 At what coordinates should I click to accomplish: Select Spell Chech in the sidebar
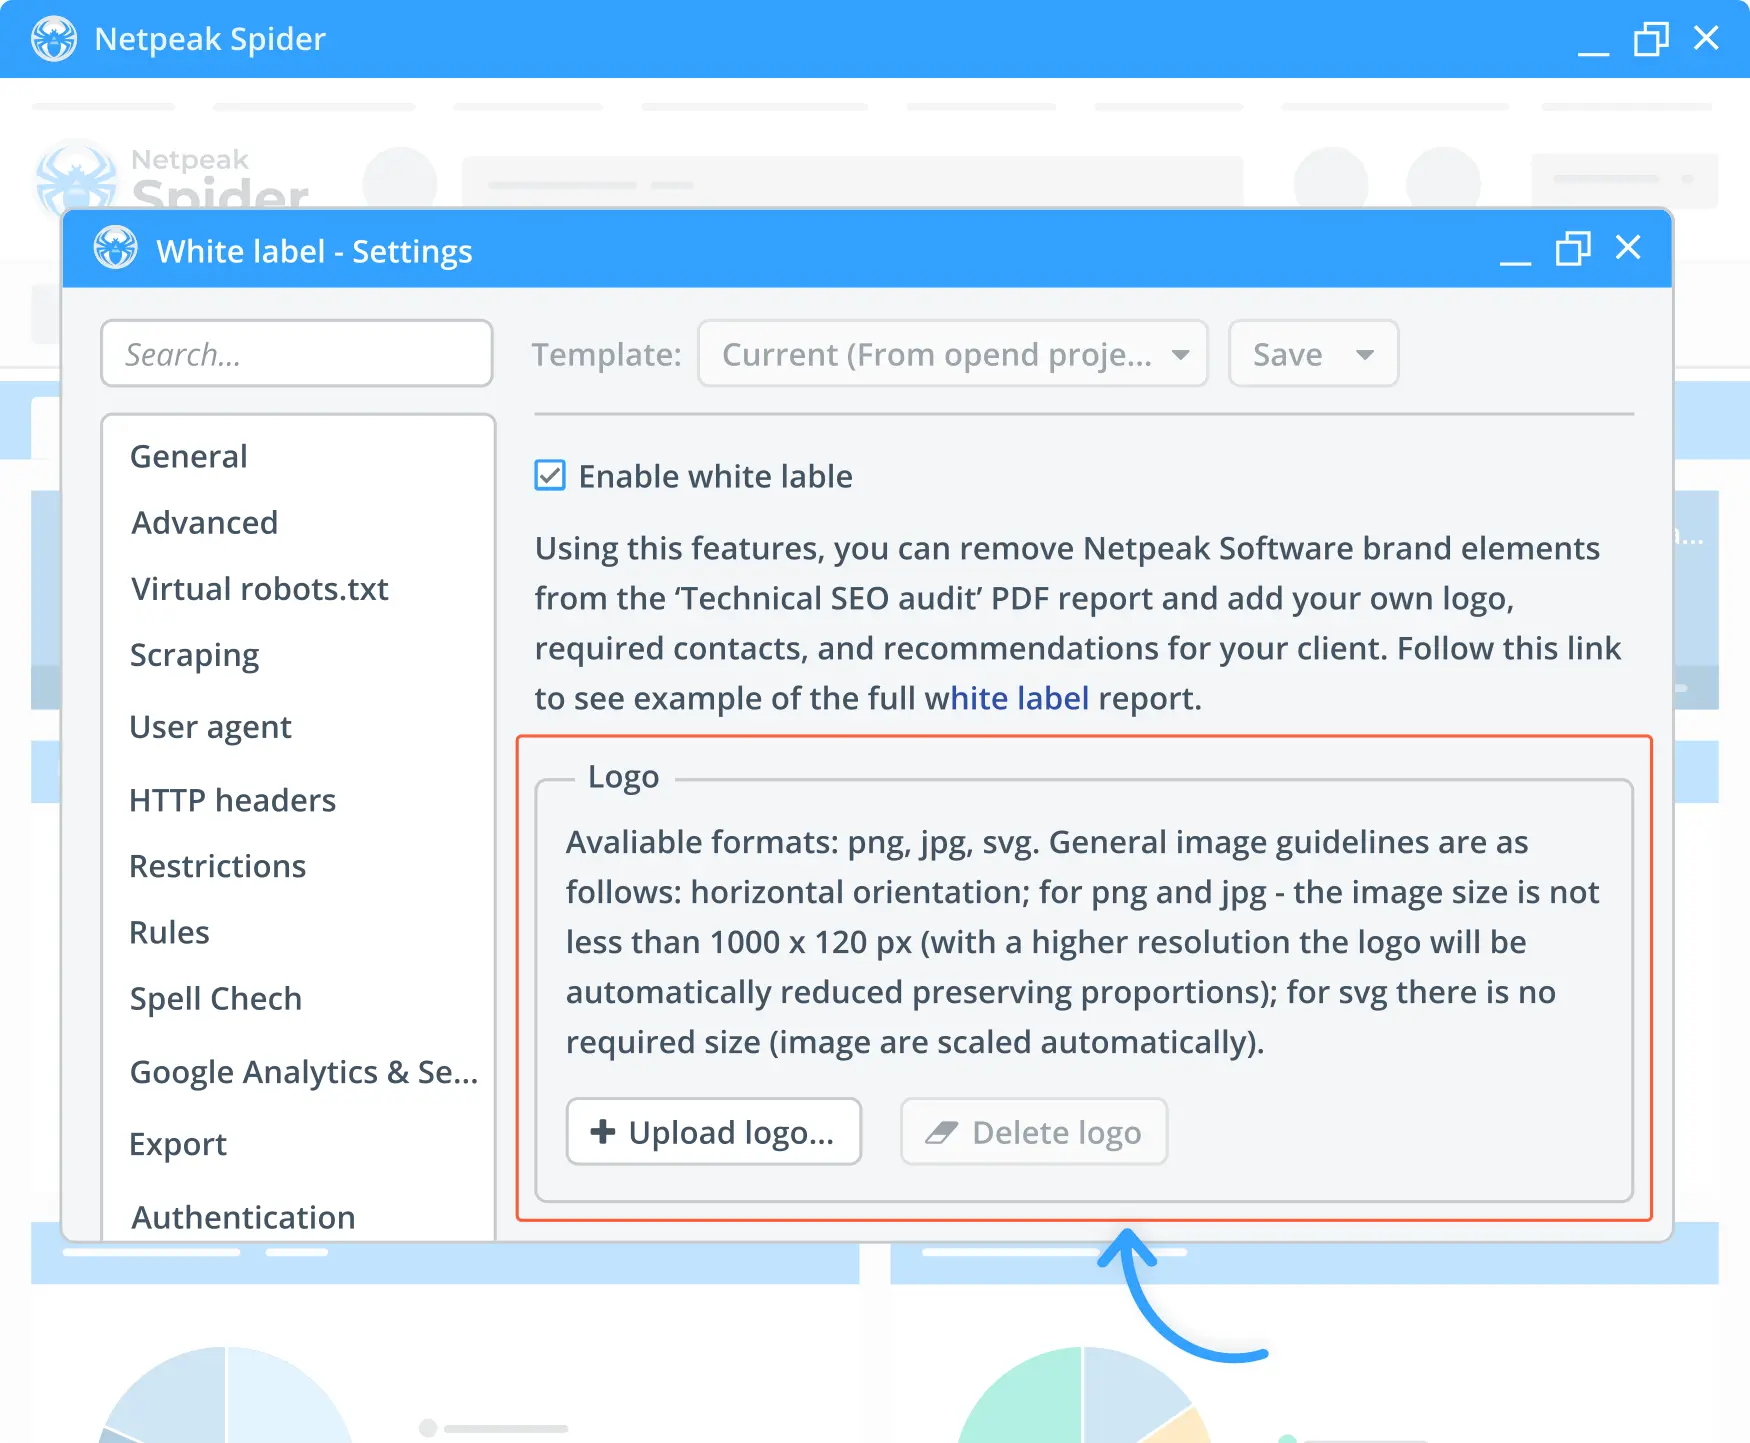pyautogui.click(x=215, y=999)
